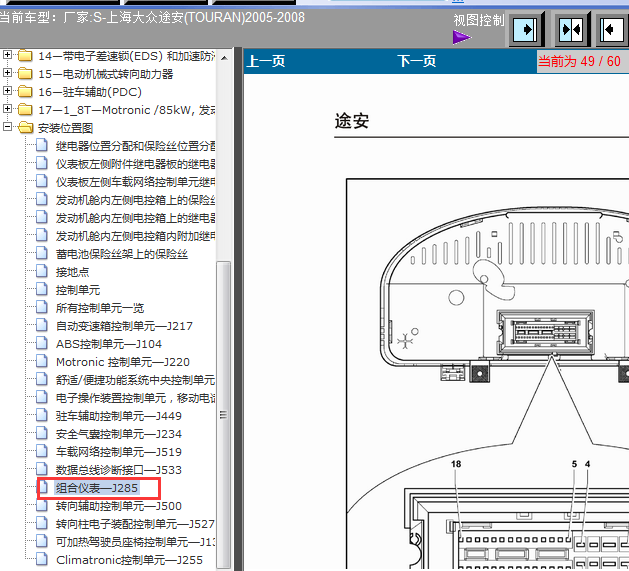
Task: Click the tree panel vertical scrollbar thumb
Action: pyautogui.click(x=224, y=415)
